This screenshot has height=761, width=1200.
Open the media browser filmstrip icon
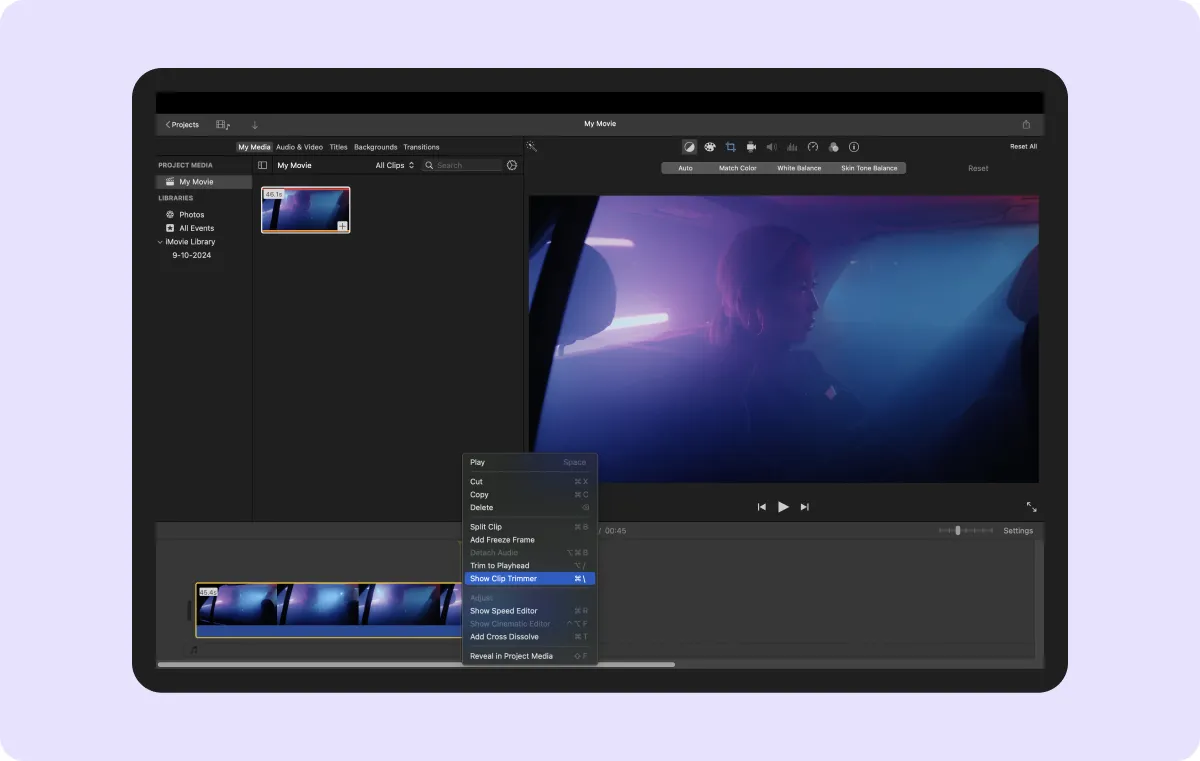(x=223, y=125)
